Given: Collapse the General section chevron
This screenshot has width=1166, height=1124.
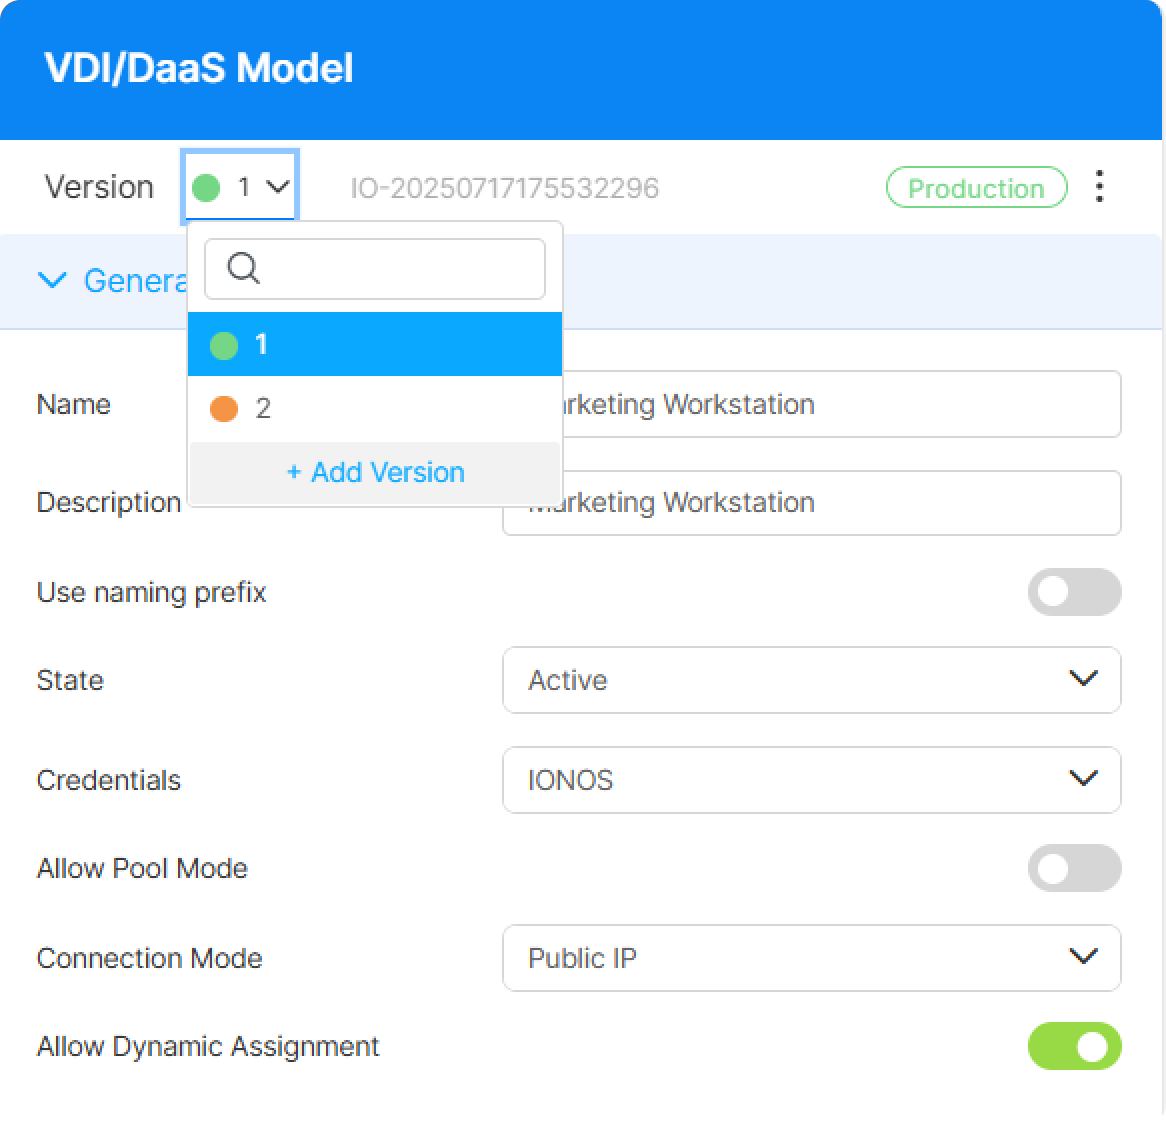Looking at the screenshot, I should 52,281.
